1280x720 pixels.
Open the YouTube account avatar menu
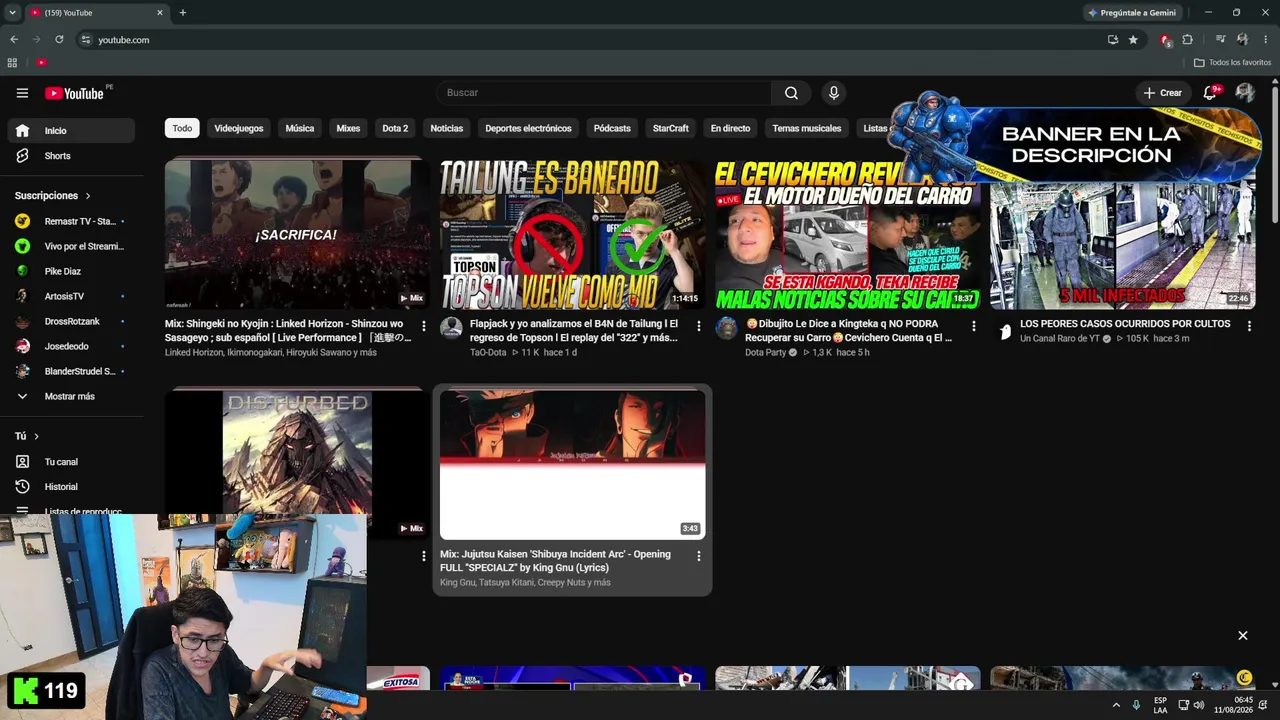coord(1245,93)
